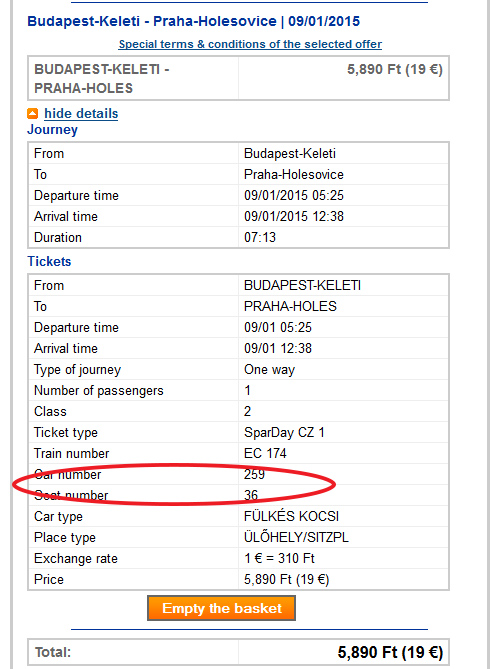Click the Total amount 5,890 Ft (19 €)
Image resolution: width=495 pixels, height=669 pixels.
coord(390,652)
